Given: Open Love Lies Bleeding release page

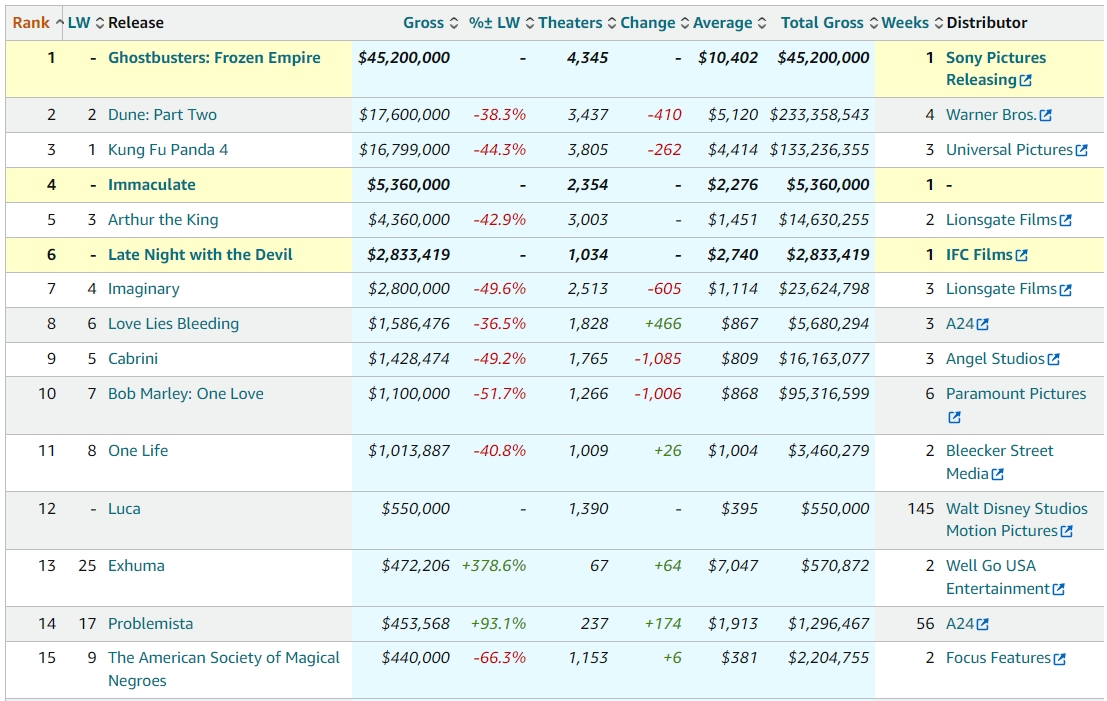Looking at the screenshot, I should [174, 323].
